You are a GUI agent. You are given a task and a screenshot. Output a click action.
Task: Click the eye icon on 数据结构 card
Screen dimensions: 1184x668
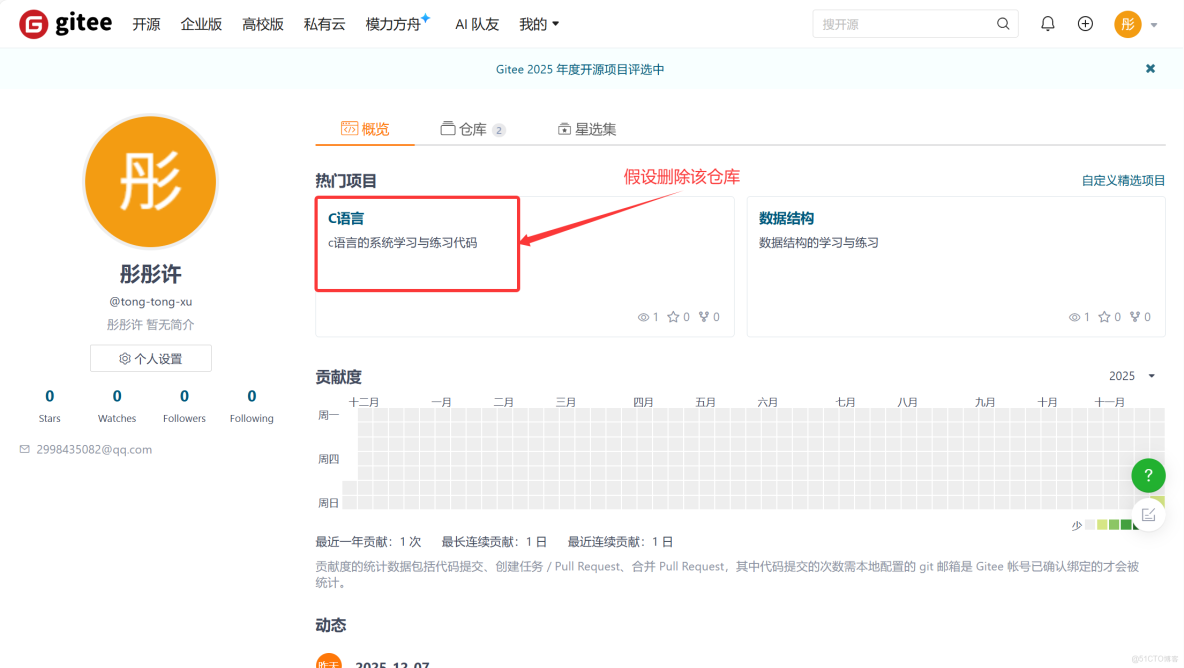coord(1076,316)
